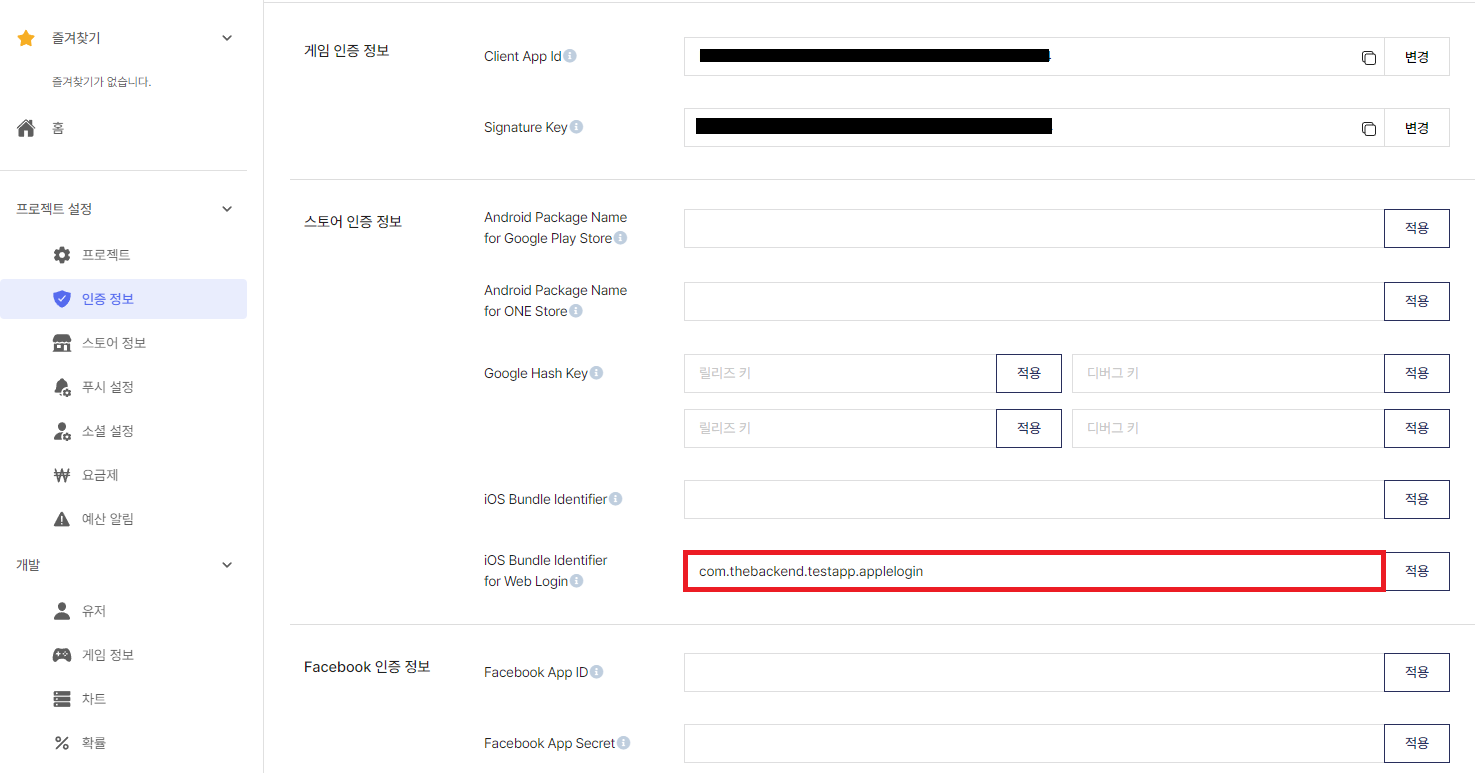The image size is (1475, 773).
Task: Collapse the 즐겨찾기 section chevron
Action: coord(227,38)
